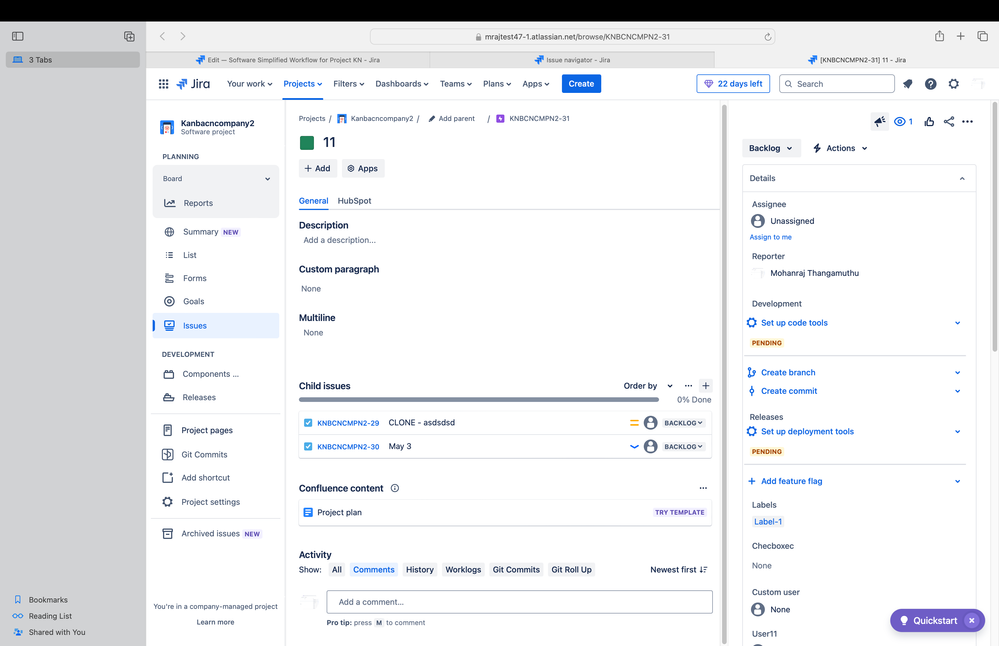This screenshot has height=646, width=999.
Task: Show Worklogs activity
Action: (463, 570)
